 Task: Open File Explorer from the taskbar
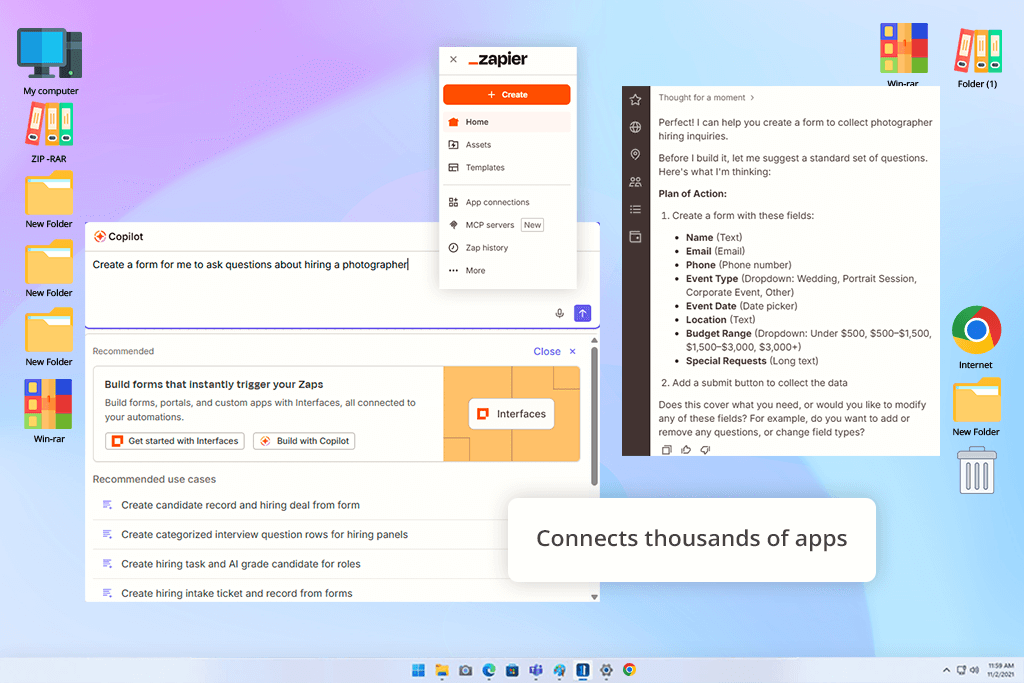pyautogui.click(x=442, y=670)
